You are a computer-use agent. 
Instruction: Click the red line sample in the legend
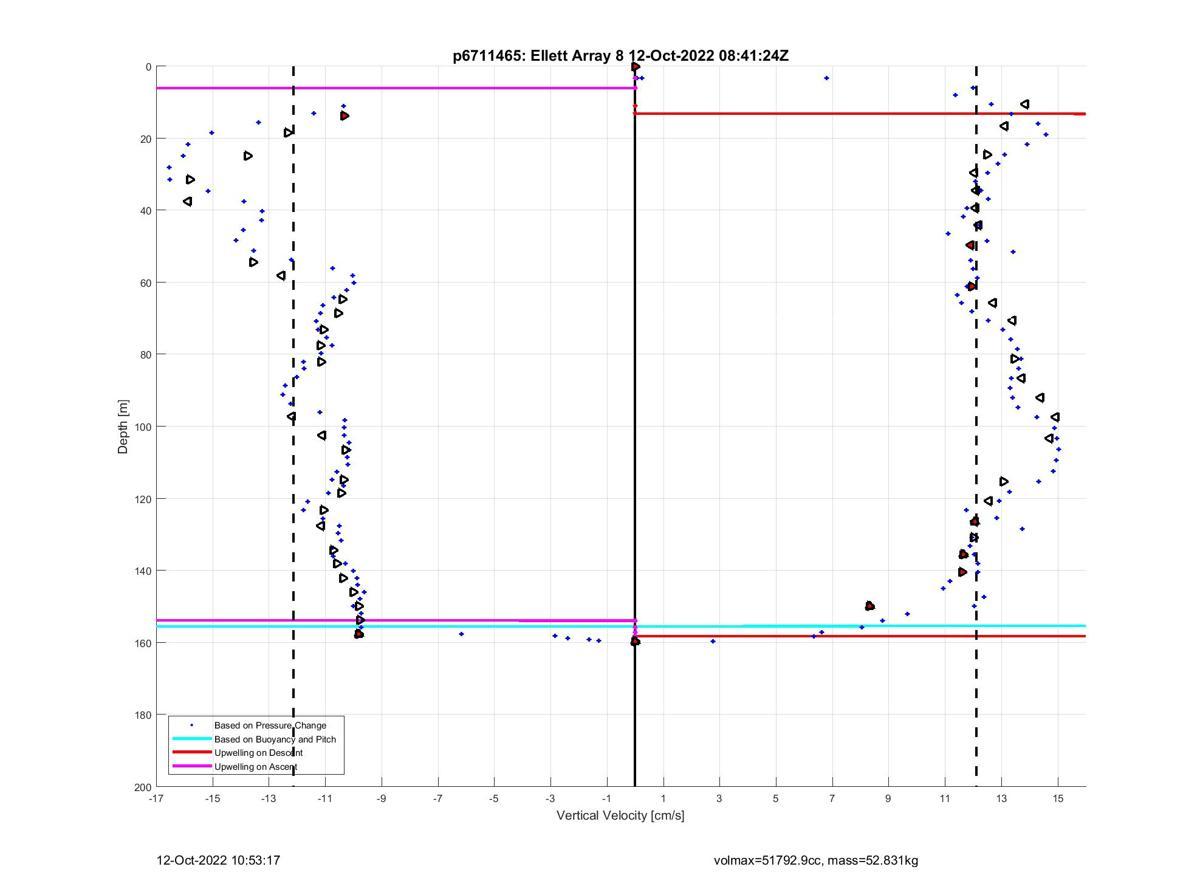click(191, 753)
